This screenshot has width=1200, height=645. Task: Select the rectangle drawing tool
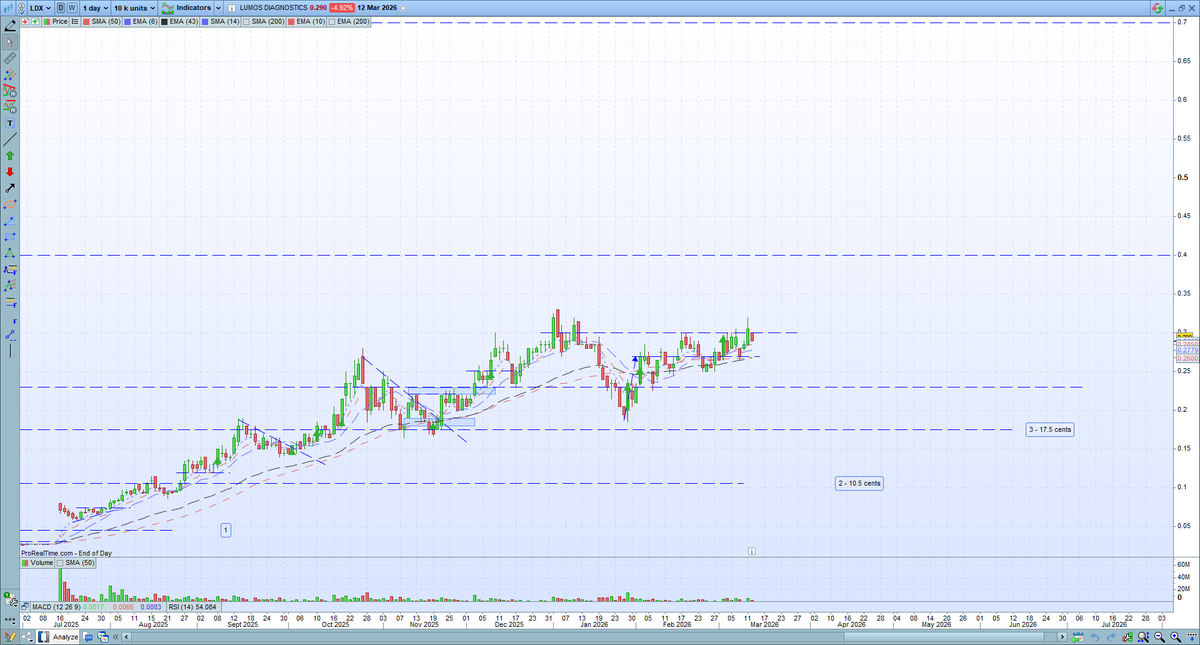tap(10, 236)
